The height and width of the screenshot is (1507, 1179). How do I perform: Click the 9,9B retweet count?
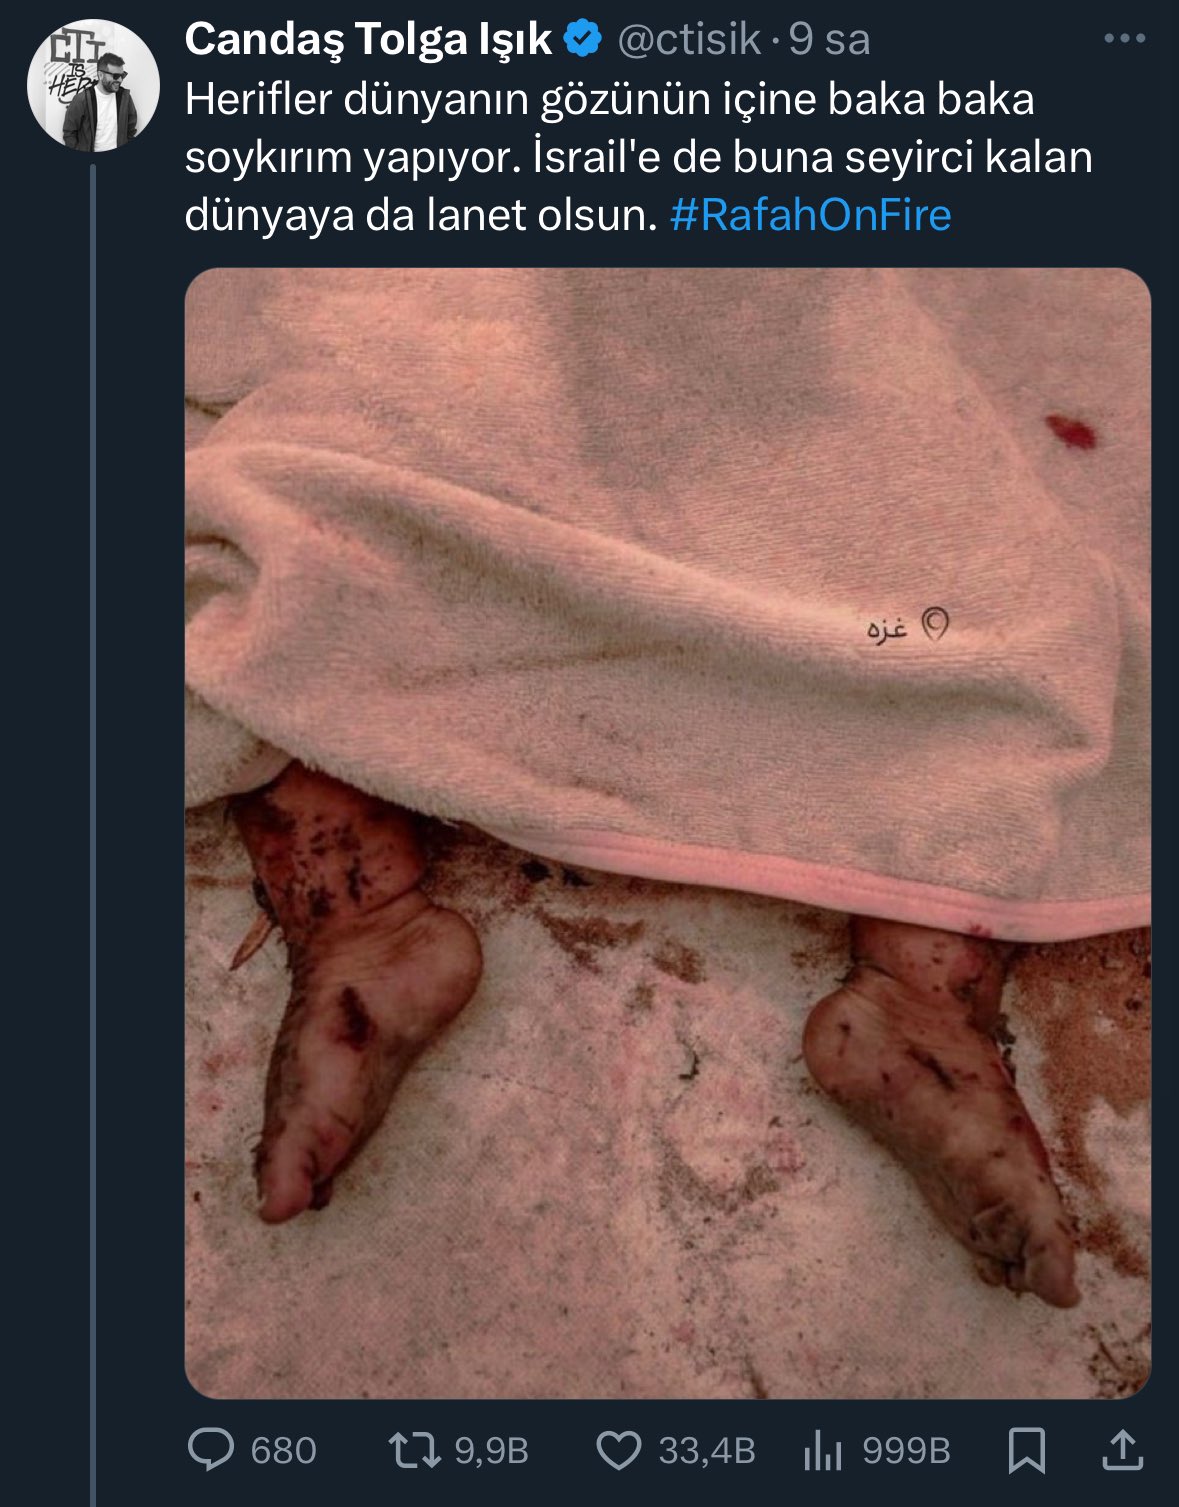[491, 1451]
